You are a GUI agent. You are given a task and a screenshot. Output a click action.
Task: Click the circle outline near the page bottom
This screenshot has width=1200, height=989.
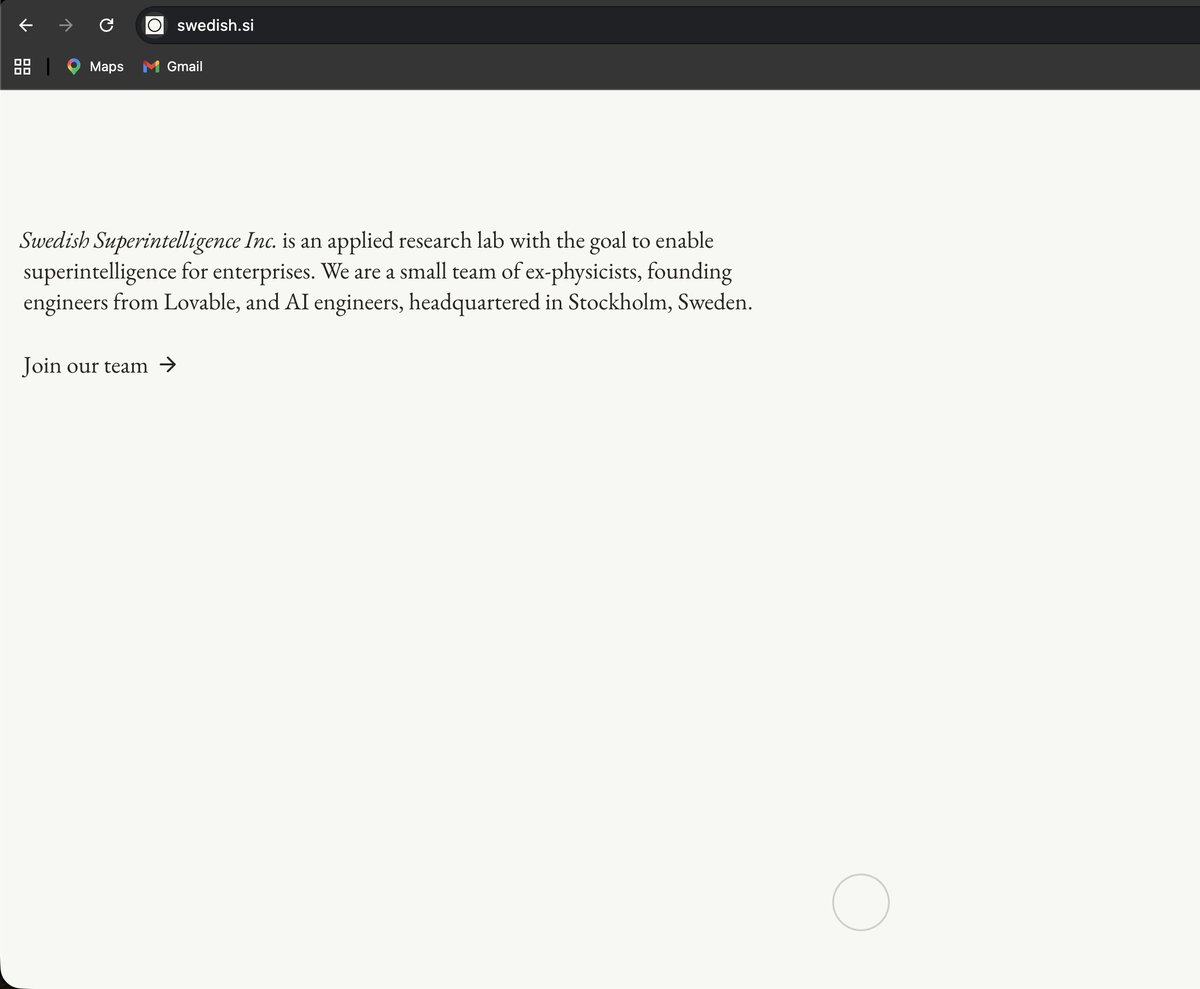click(861, 902)
